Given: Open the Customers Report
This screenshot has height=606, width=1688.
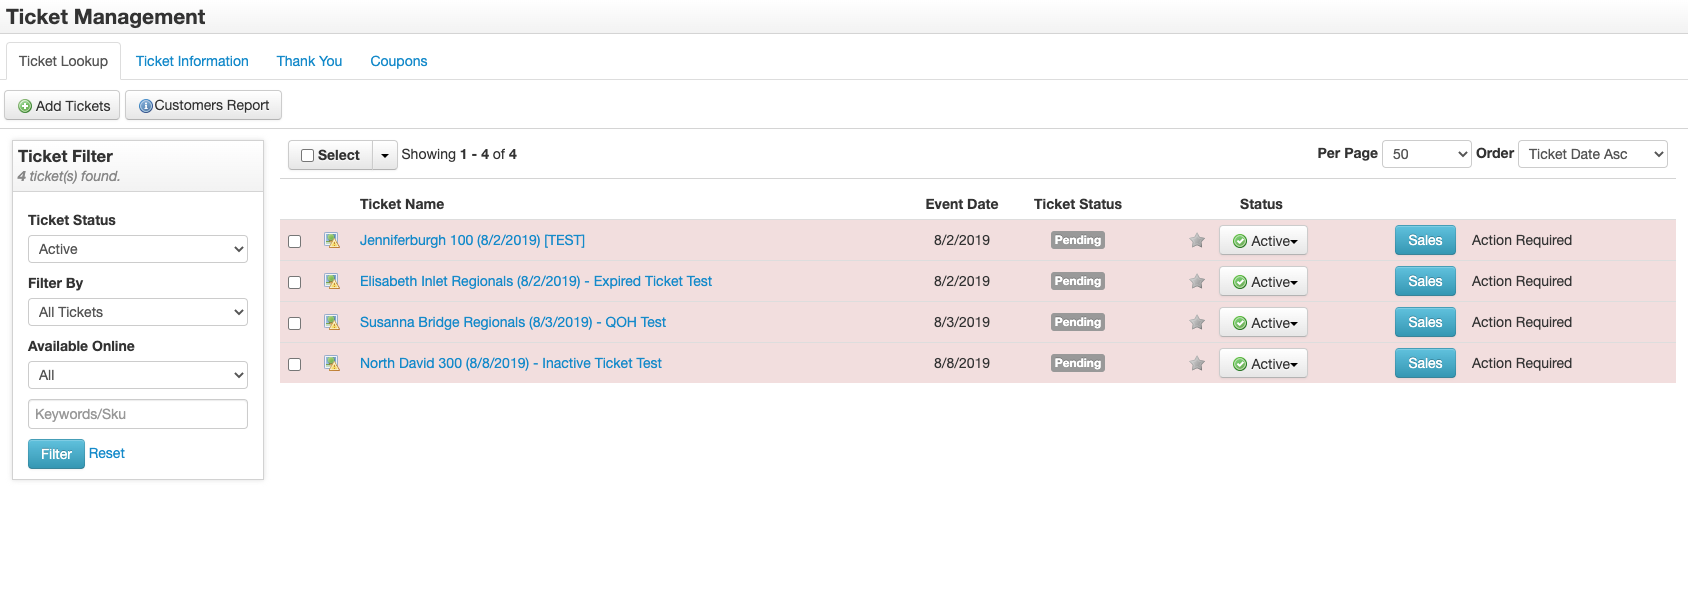Looking at the screenshot, I should coord(203,106).
